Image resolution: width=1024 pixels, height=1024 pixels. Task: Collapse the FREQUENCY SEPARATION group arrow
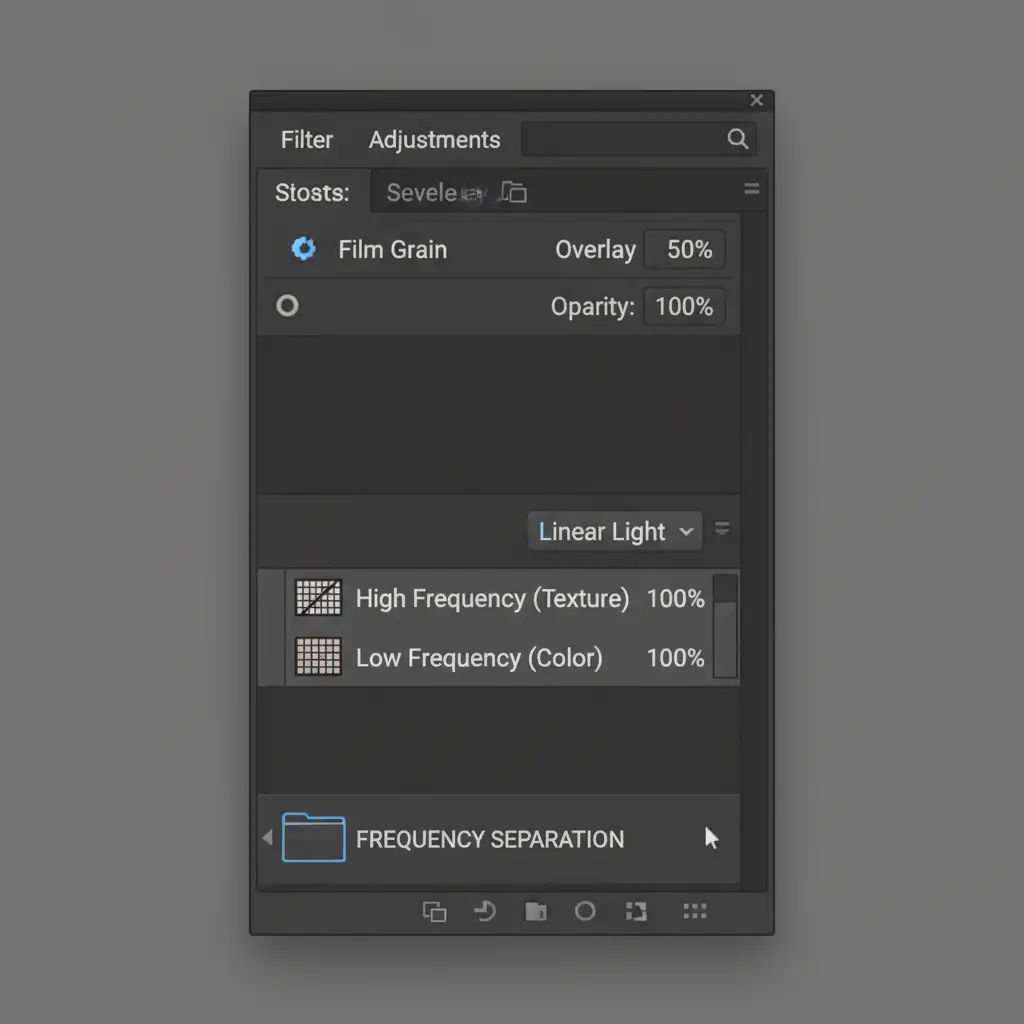pos(267,837)
